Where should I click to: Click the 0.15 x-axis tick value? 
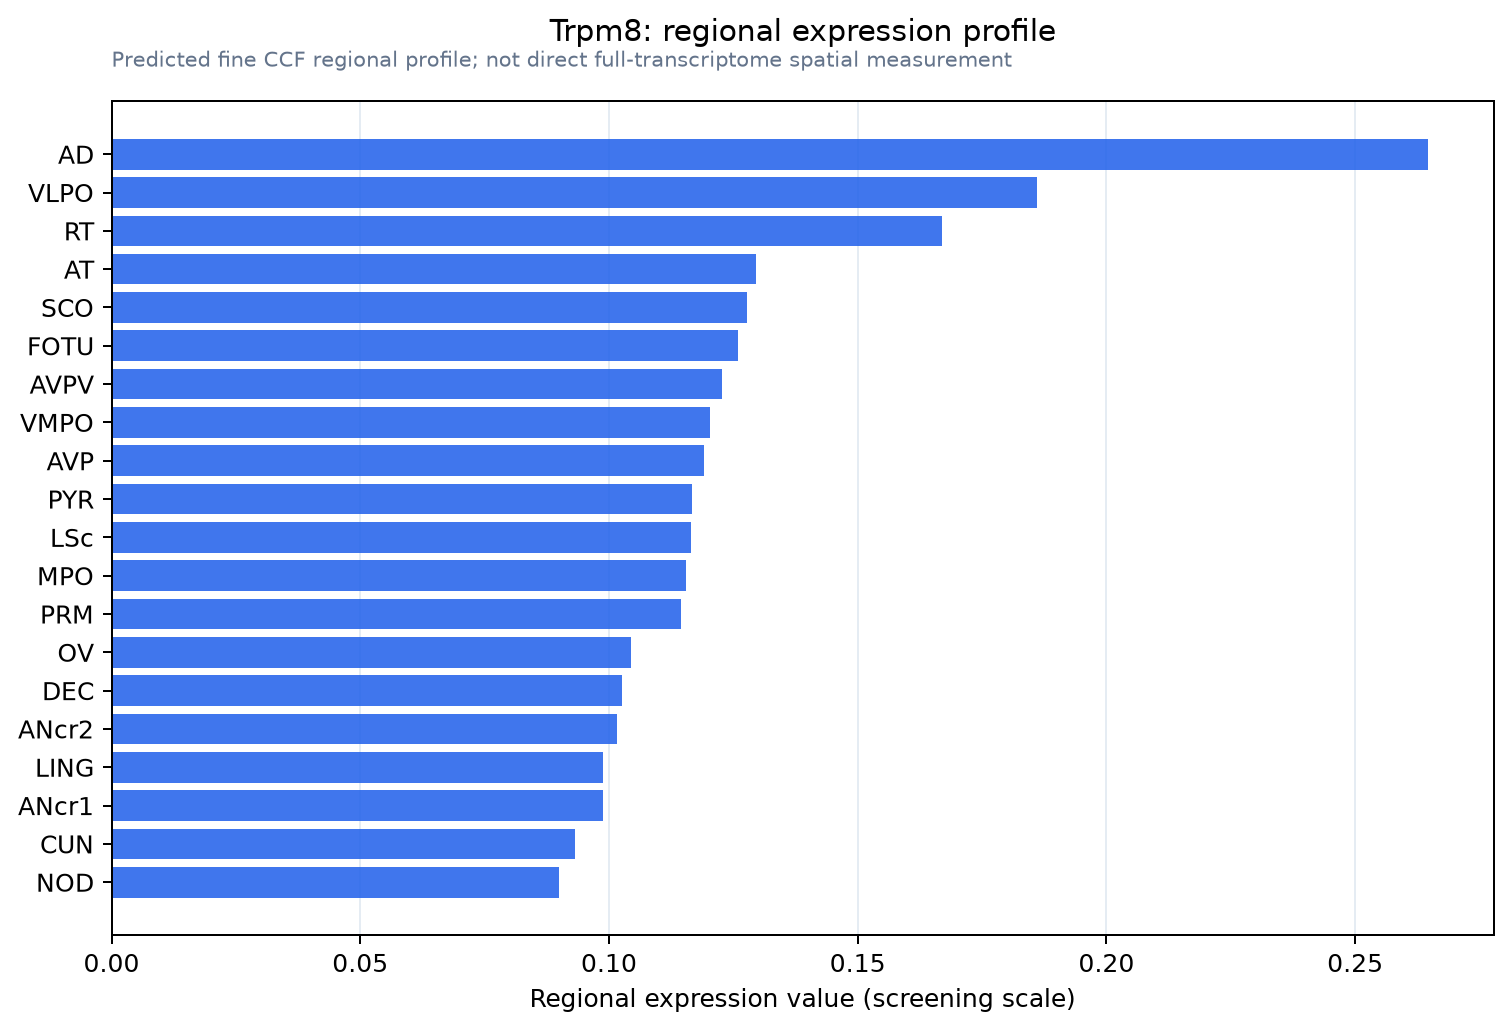857,963
